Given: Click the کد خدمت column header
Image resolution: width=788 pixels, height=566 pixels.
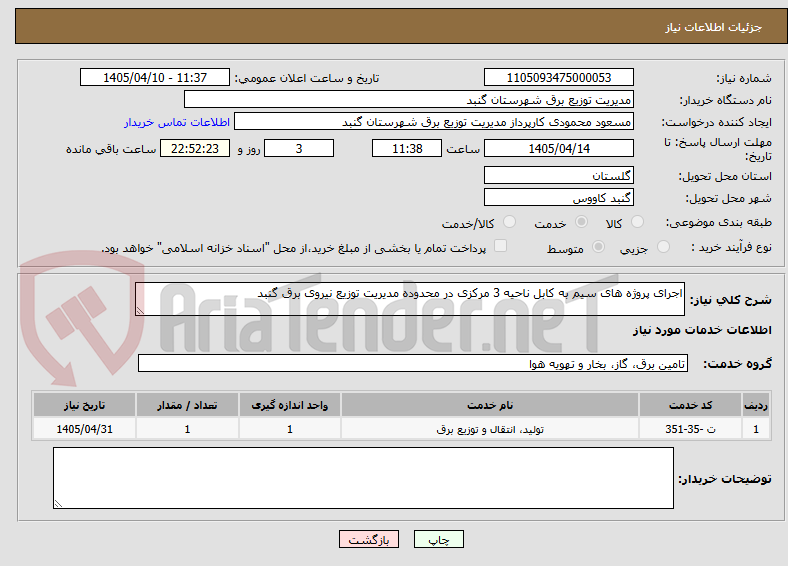Looking at the screenshot, I should (691, 405).
